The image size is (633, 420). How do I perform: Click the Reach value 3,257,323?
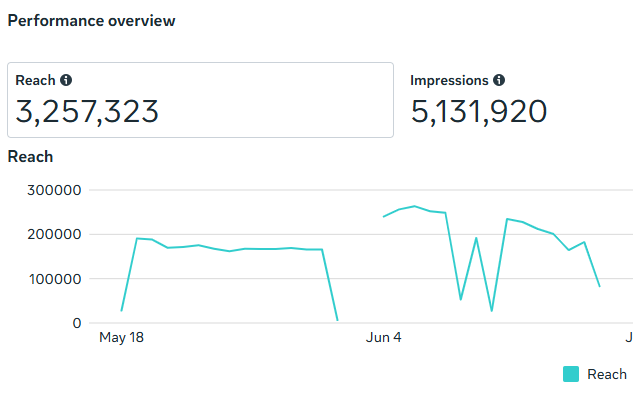pos(87,111)
